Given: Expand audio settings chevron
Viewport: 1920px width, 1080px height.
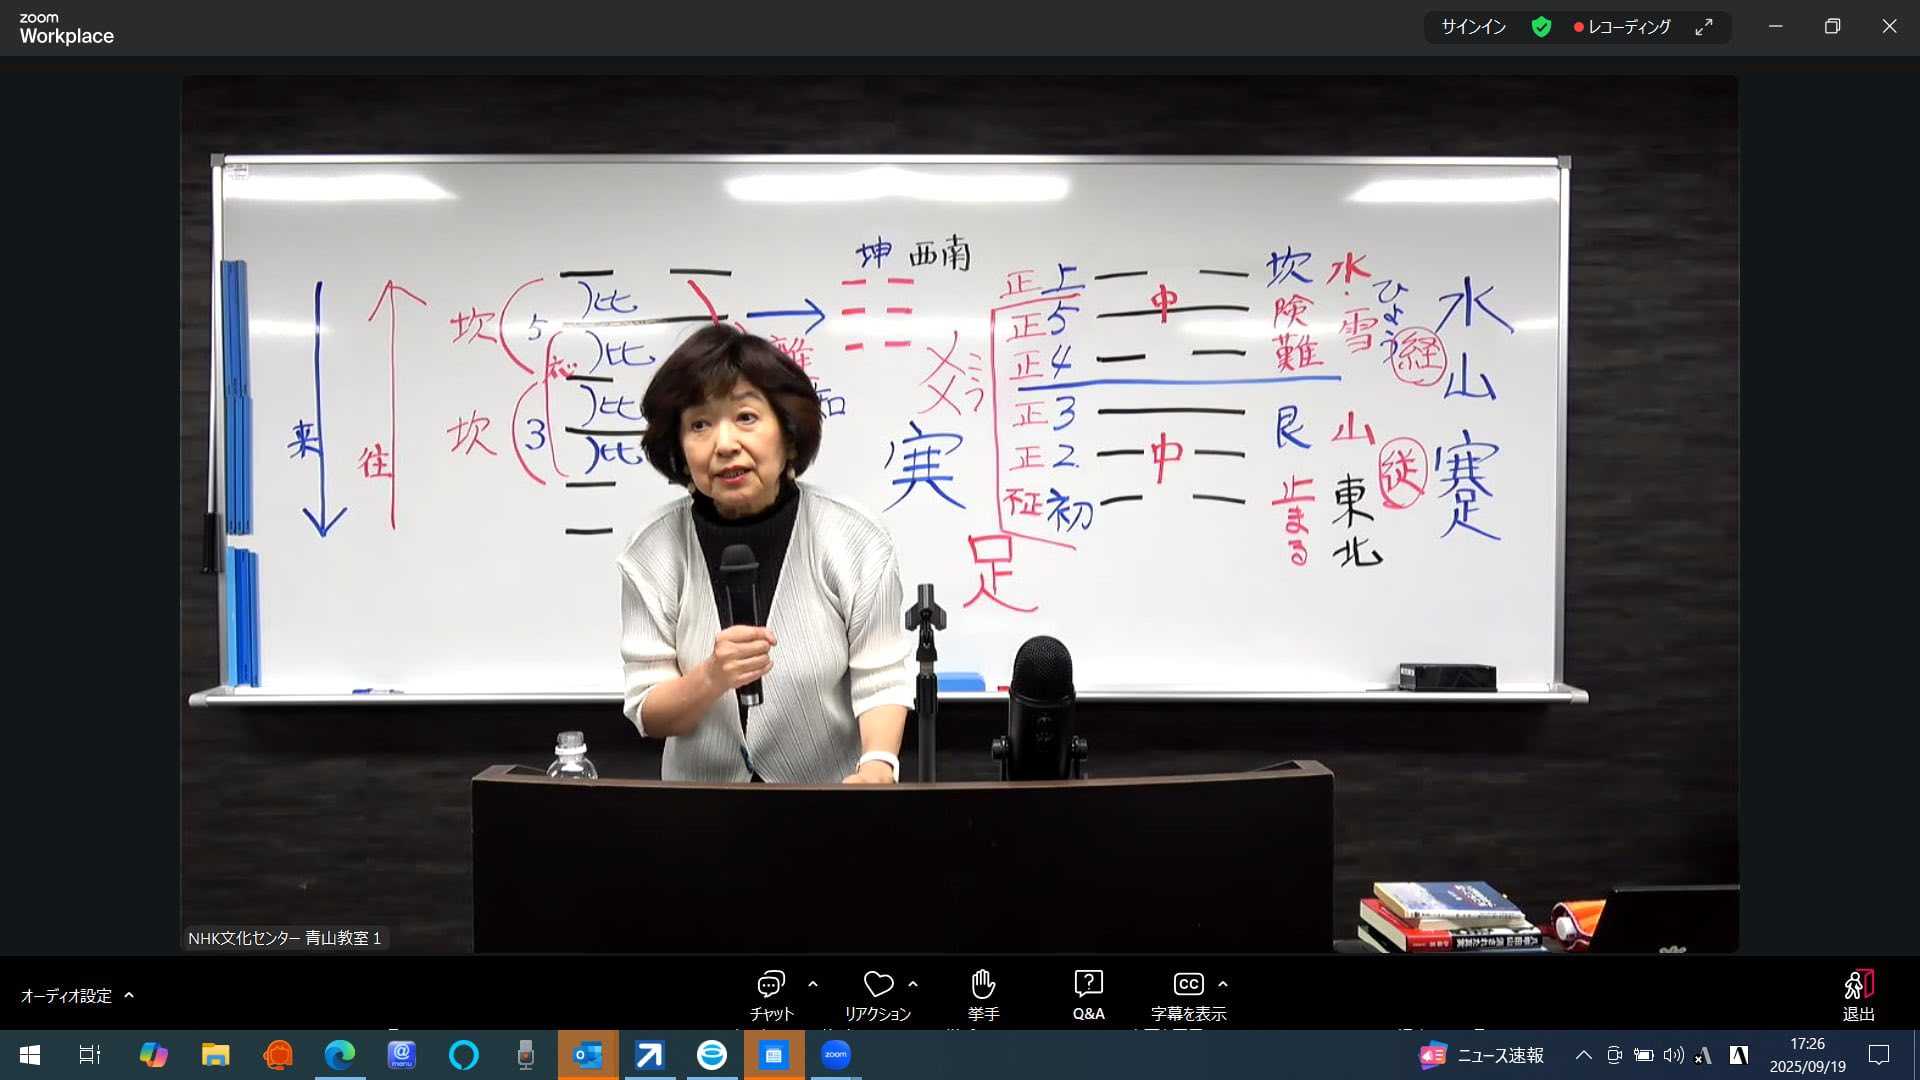Looking at the screenshot, I should pyautogui.click(x=129, y=995).
